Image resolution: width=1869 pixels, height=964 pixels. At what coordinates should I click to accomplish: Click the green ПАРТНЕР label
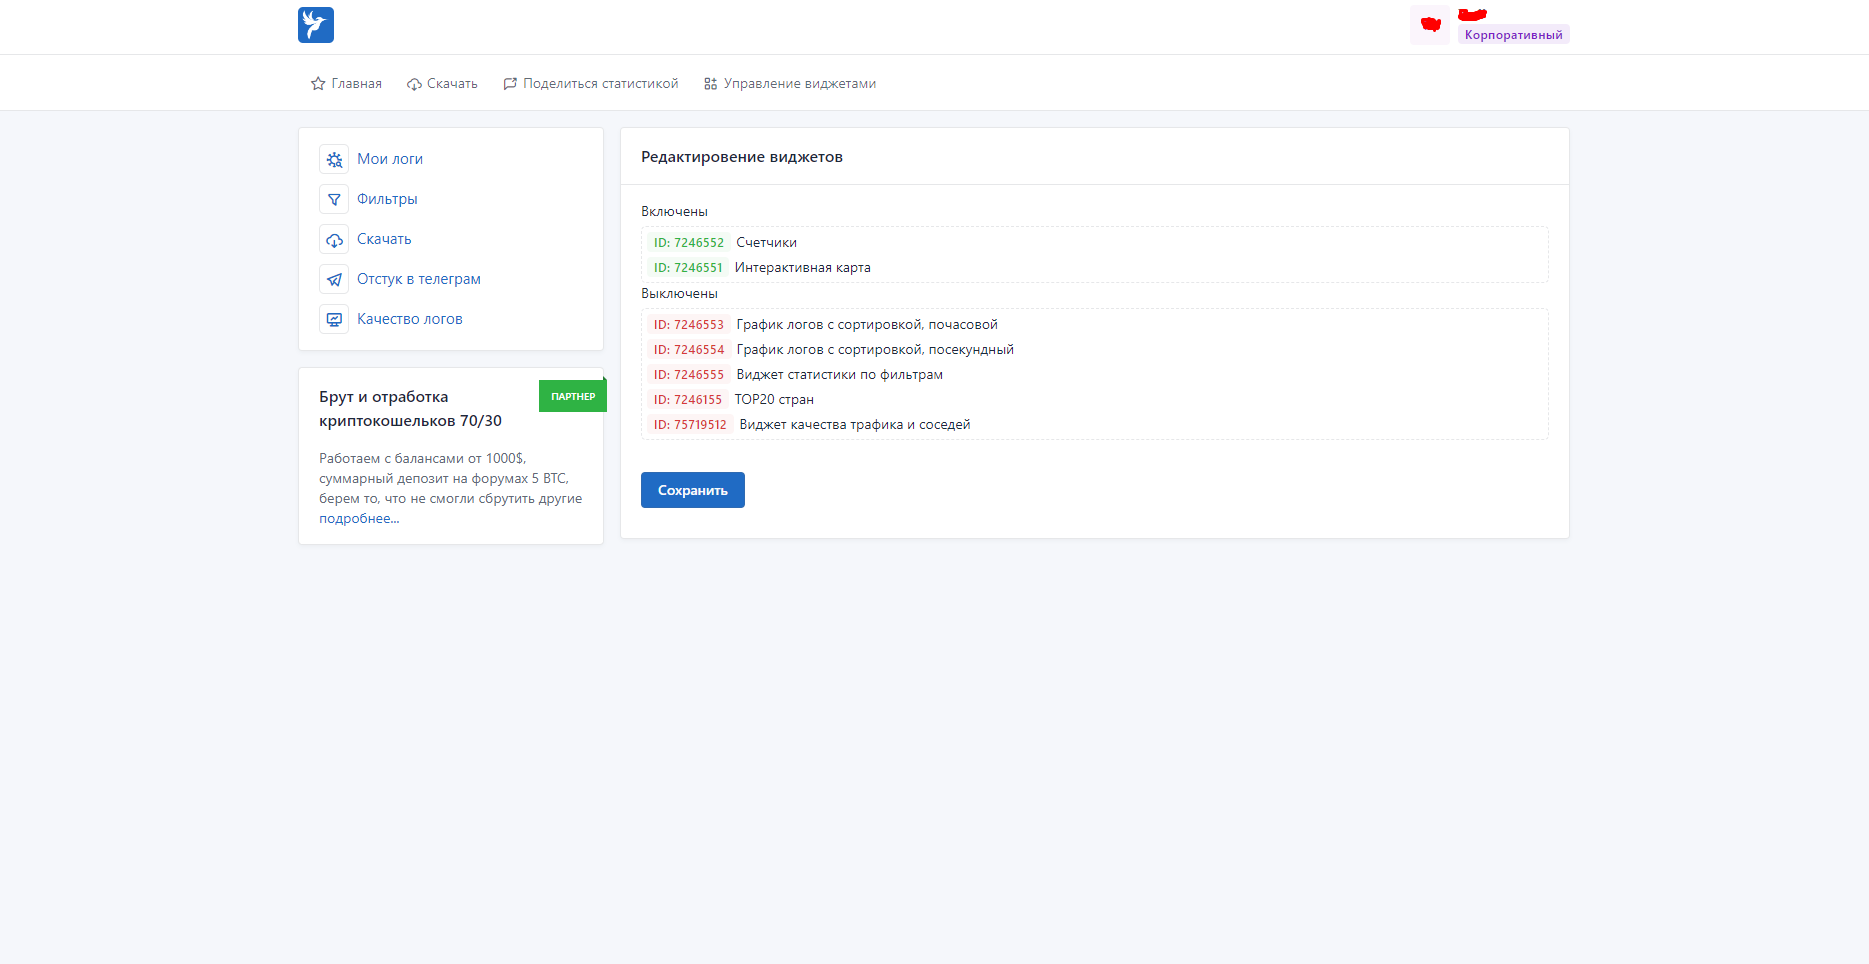(573, 396)
